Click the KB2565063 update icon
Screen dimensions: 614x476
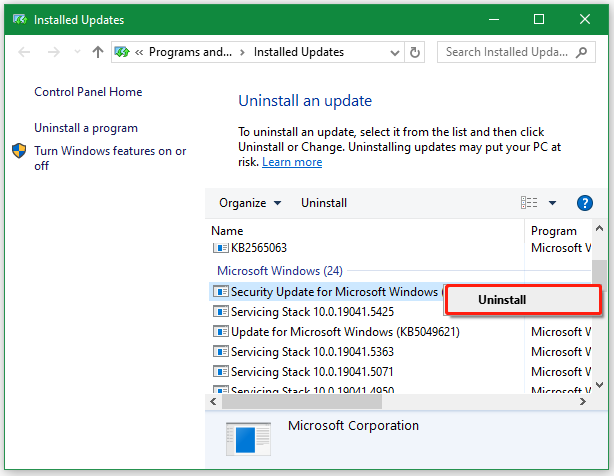[220, 247]
